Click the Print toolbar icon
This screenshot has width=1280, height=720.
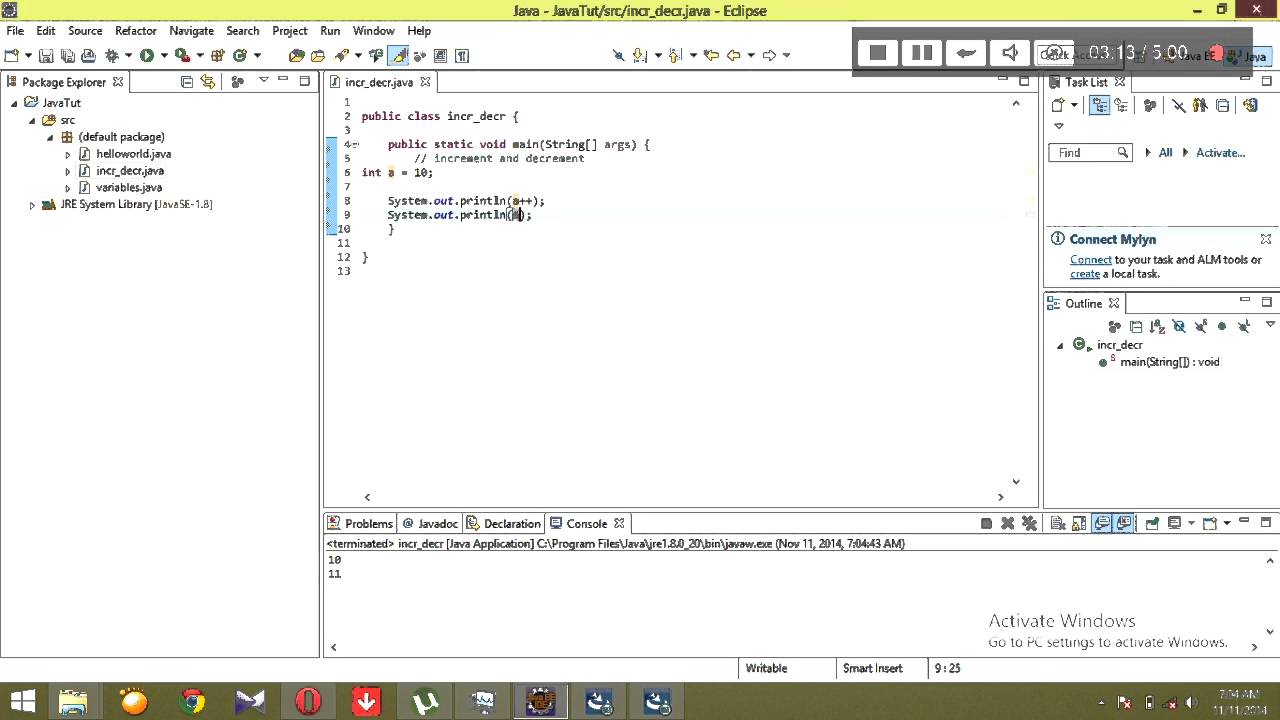88,55
